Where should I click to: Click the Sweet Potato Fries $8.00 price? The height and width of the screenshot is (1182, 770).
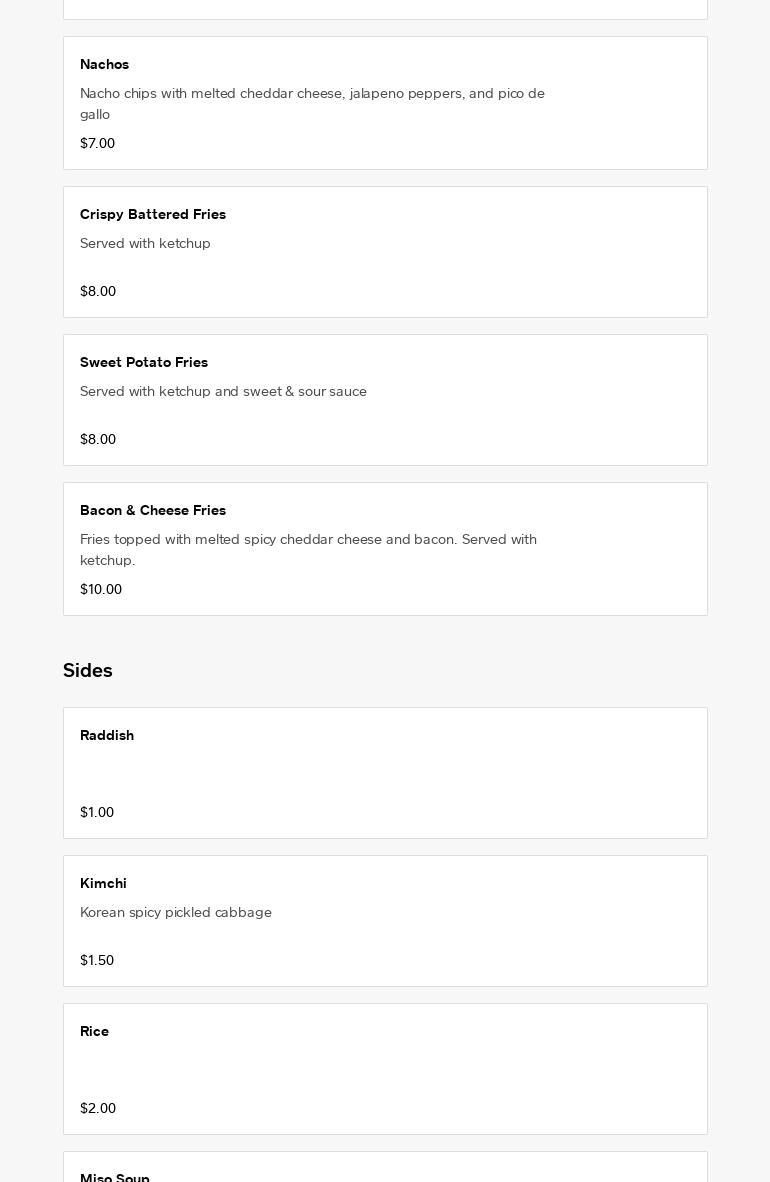tap(98, 439)
